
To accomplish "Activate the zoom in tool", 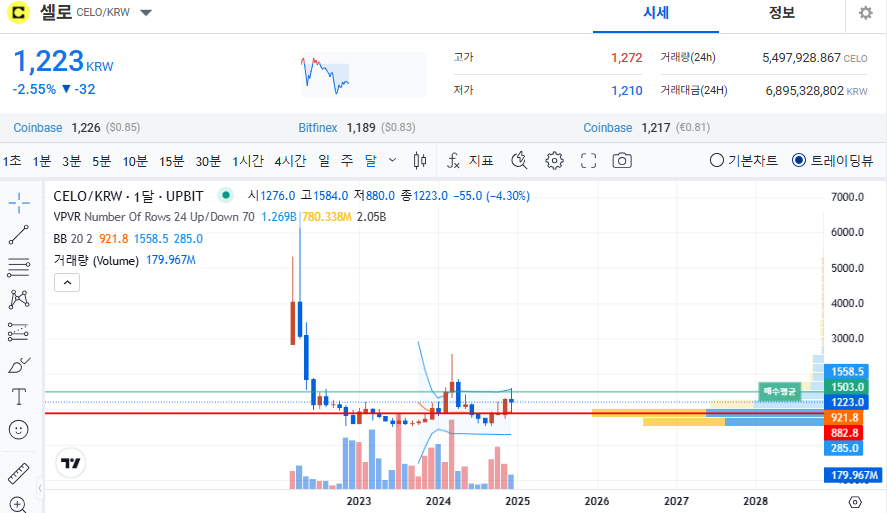I will [x=18, y=505].
